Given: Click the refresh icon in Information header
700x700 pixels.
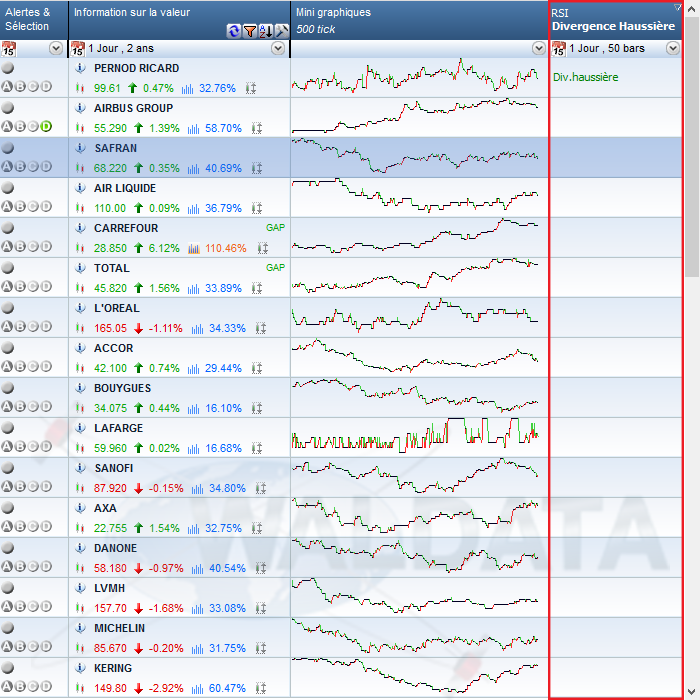Looking at the screenshot, I should click(x=233, y=31).
